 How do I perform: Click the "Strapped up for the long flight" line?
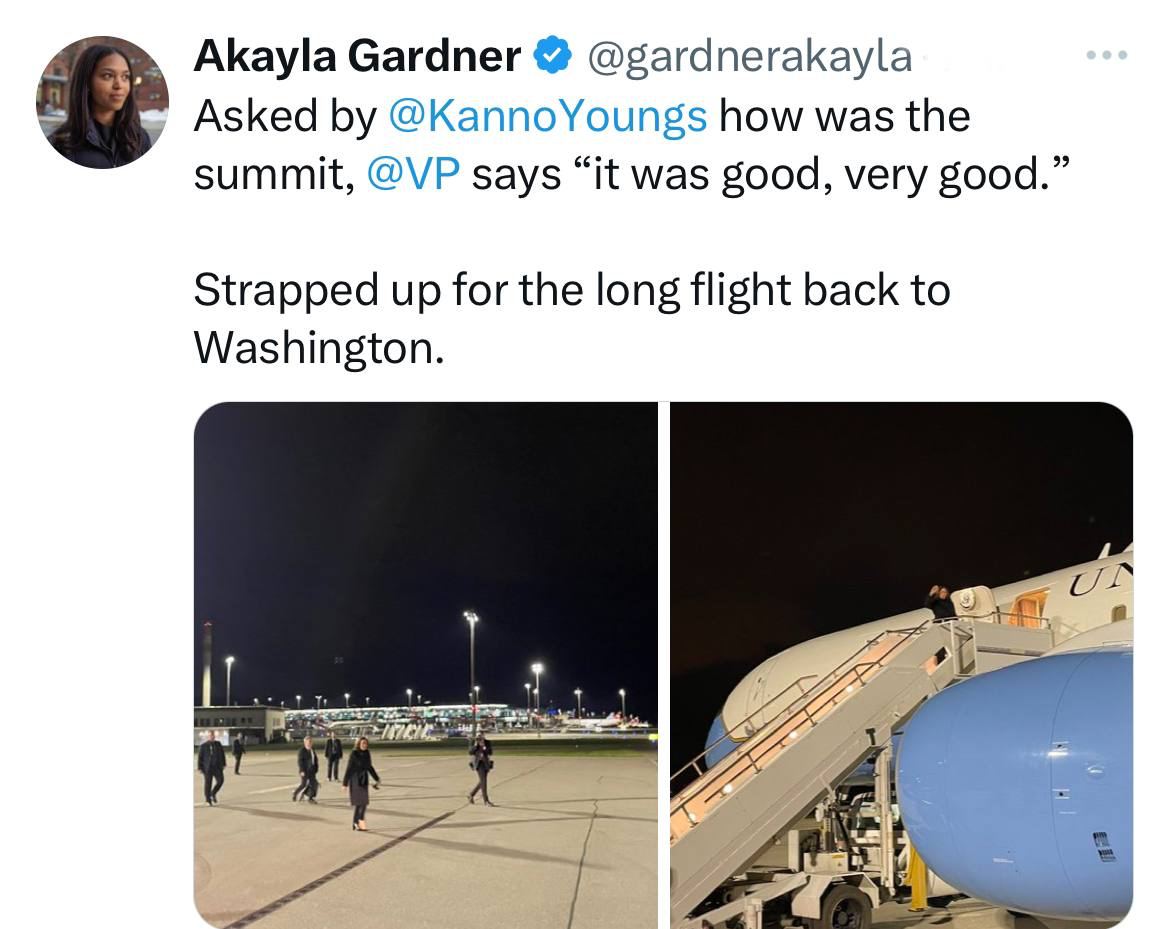coord(571,290)
